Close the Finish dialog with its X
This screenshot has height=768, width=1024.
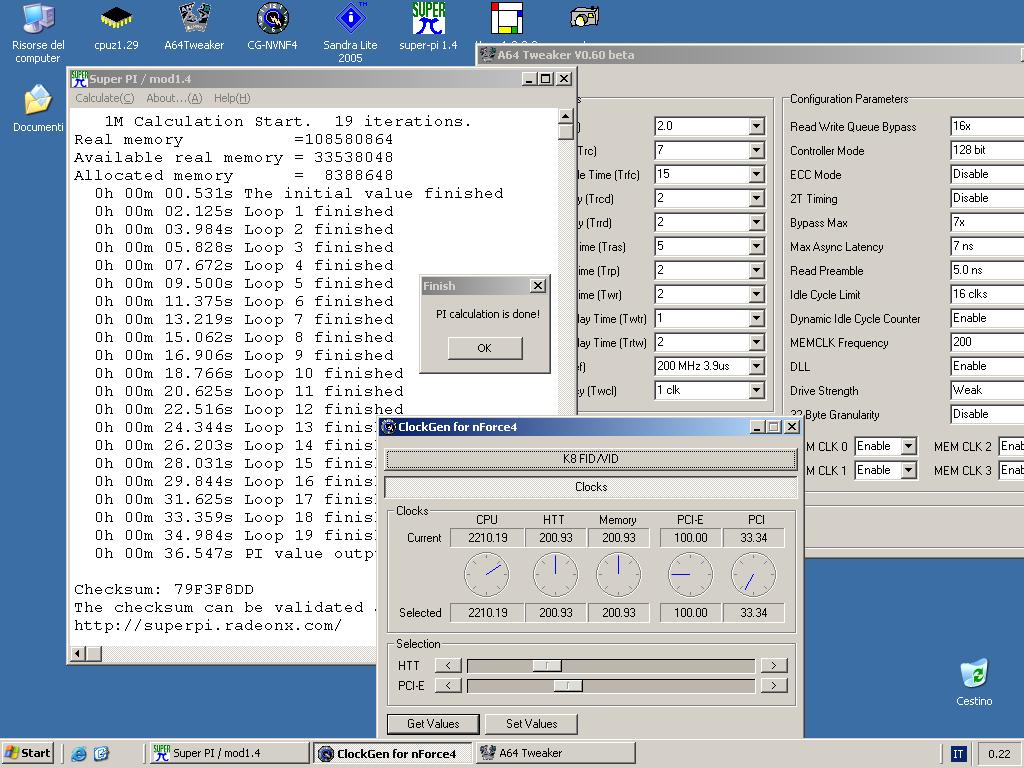[x=537, y=285]
